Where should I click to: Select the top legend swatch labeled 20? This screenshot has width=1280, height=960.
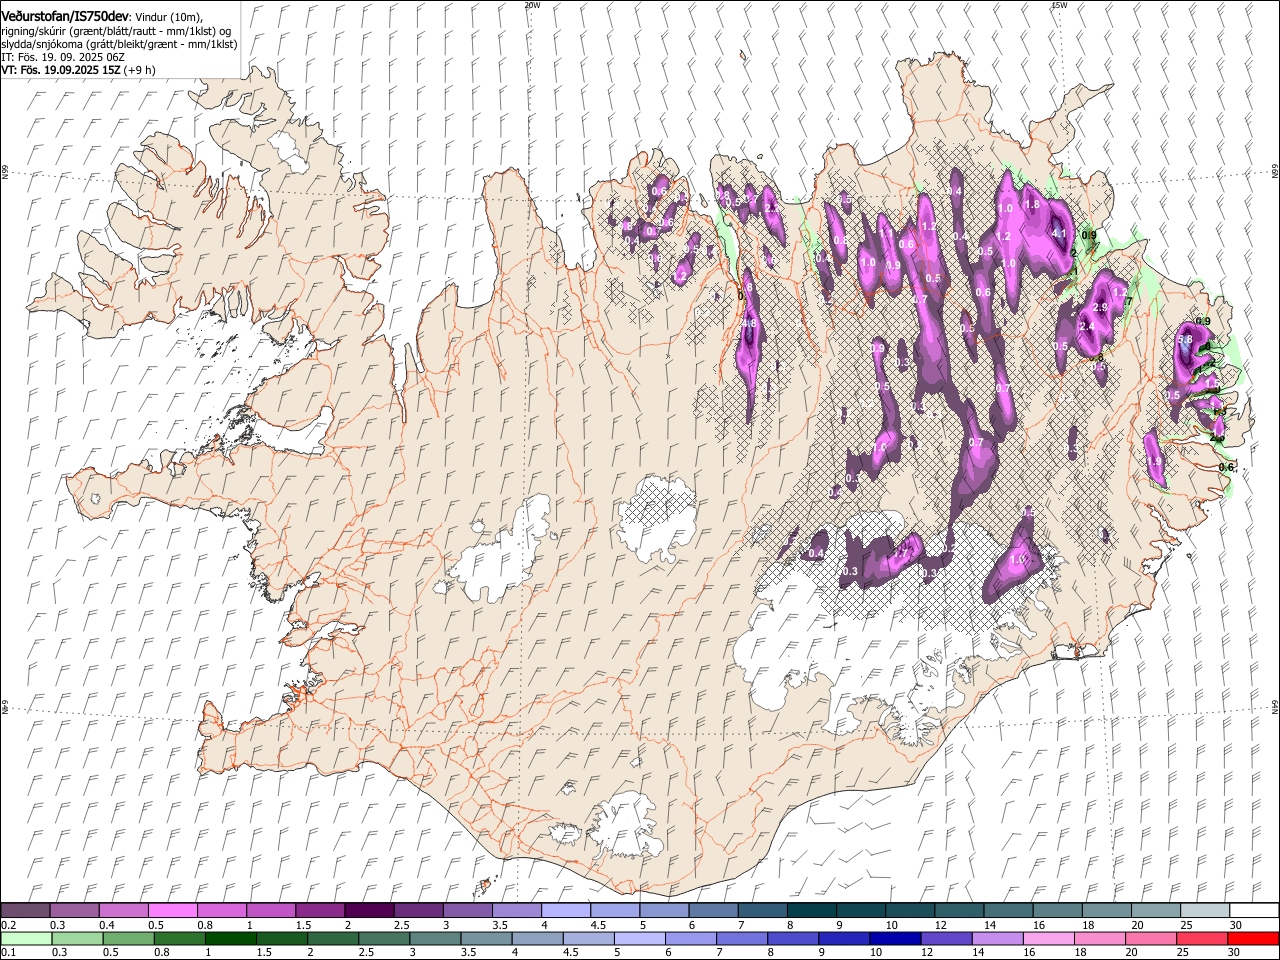pyautogui.click(x=1155, y=910)
